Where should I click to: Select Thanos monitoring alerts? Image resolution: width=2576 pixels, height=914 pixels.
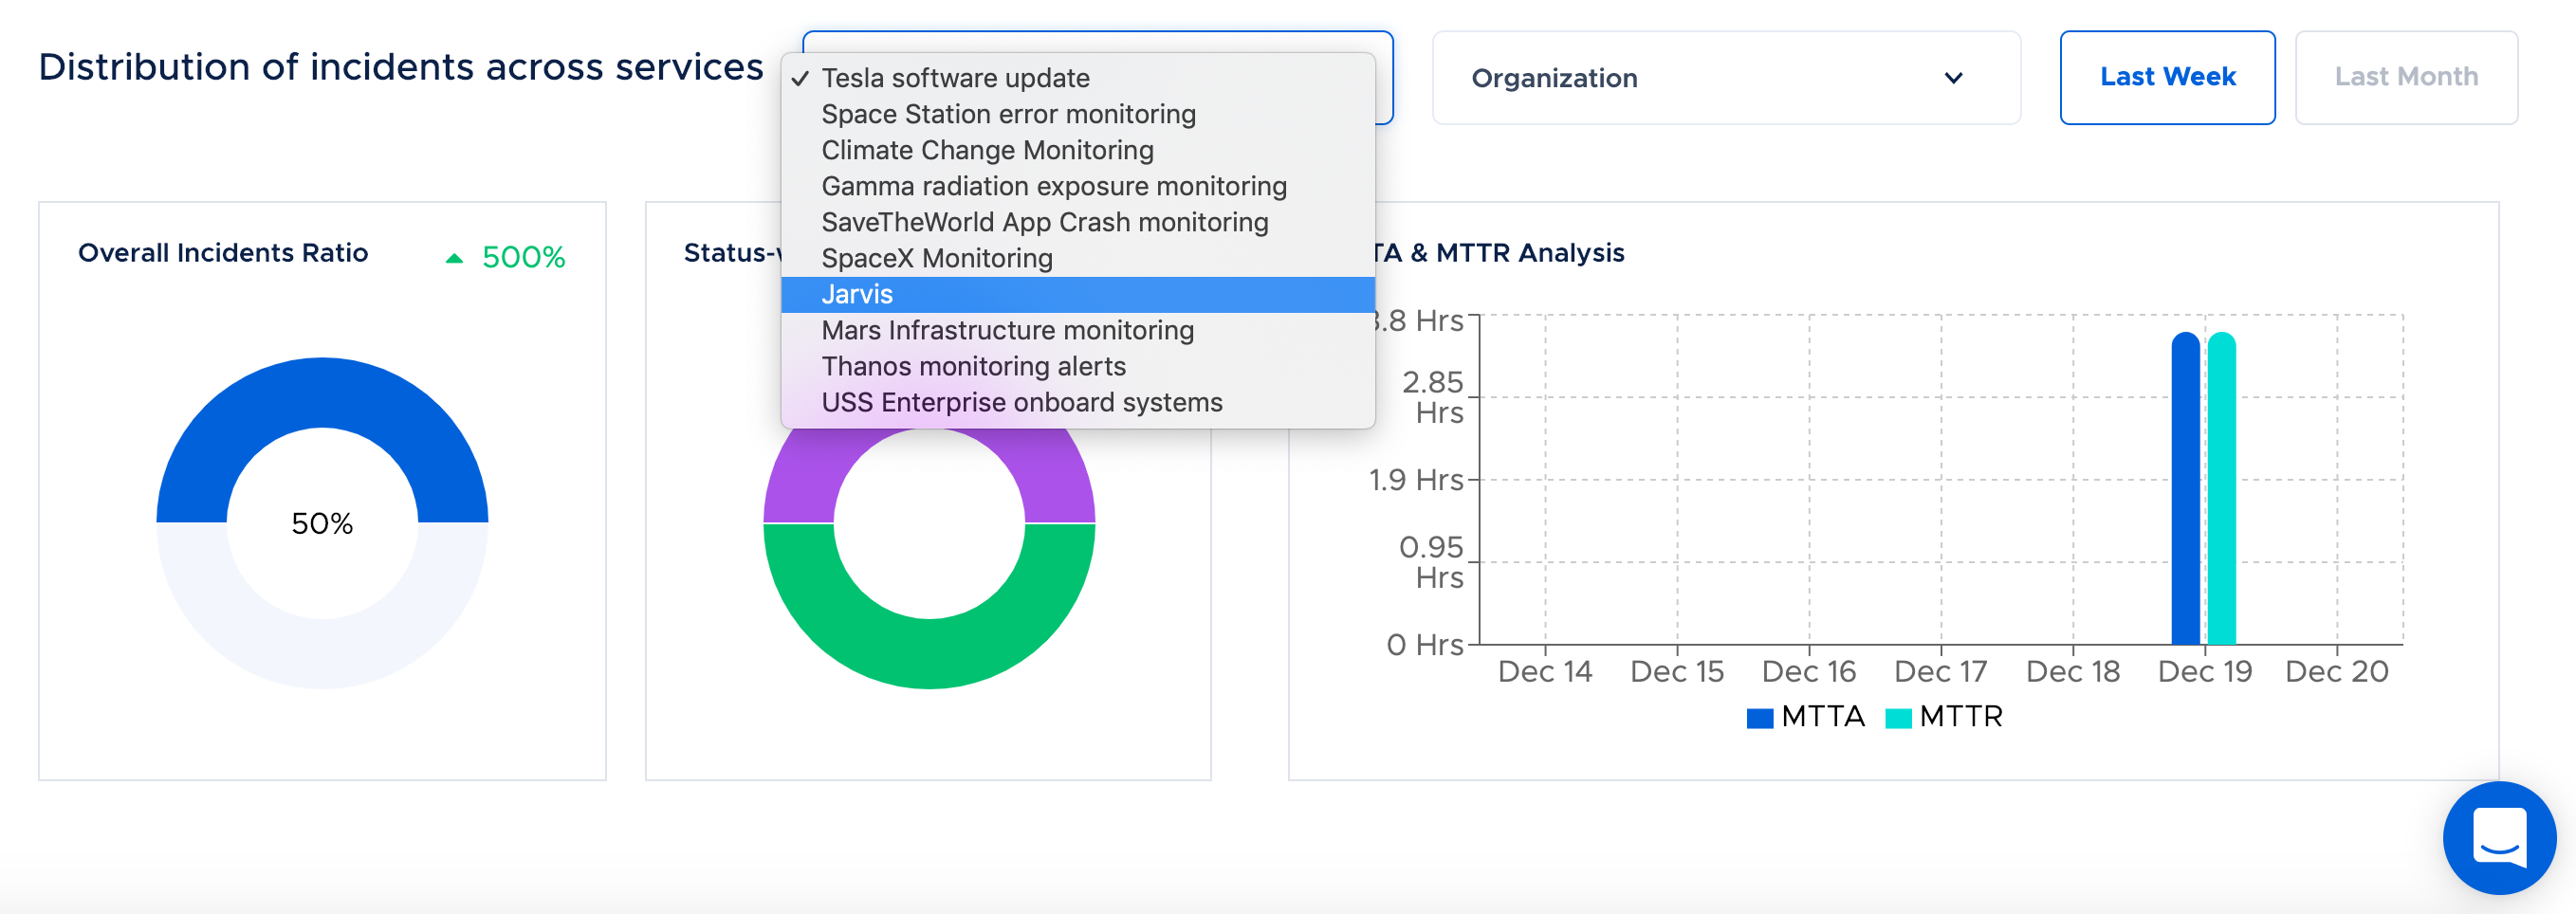pyautogui.click(x=1078, y=366)
